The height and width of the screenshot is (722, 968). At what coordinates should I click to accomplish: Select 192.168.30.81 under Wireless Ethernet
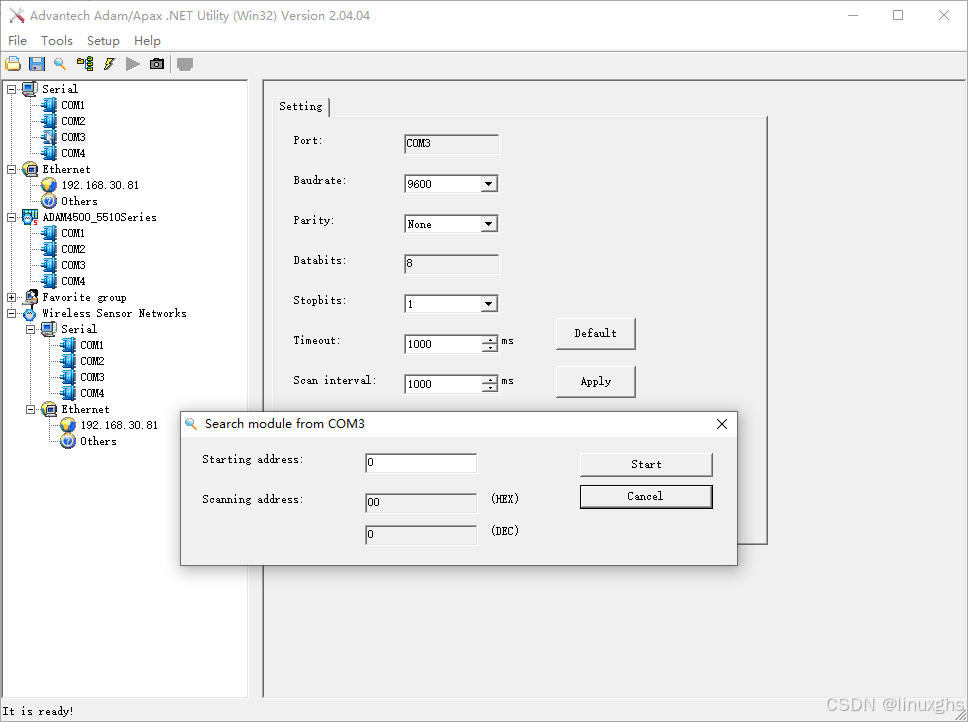[x=119, y=425]
